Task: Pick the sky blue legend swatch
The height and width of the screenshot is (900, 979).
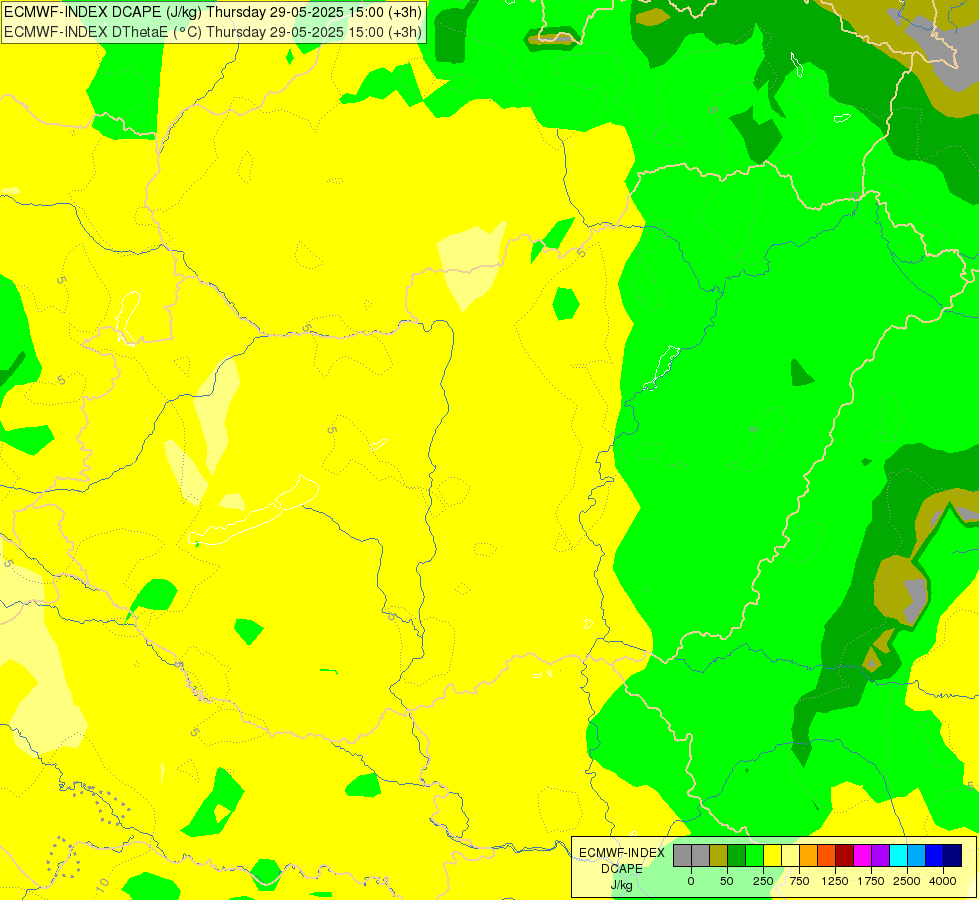Action: [917, 855]
